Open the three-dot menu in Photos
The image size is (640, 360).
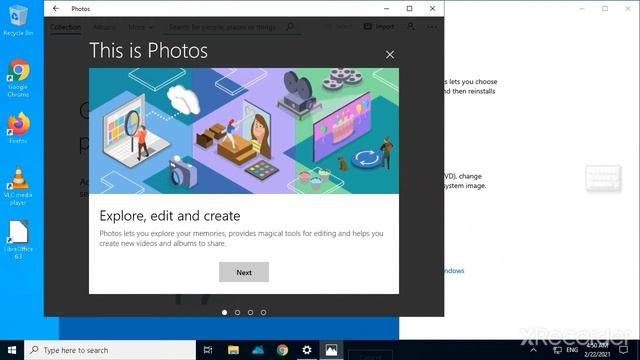432,27
